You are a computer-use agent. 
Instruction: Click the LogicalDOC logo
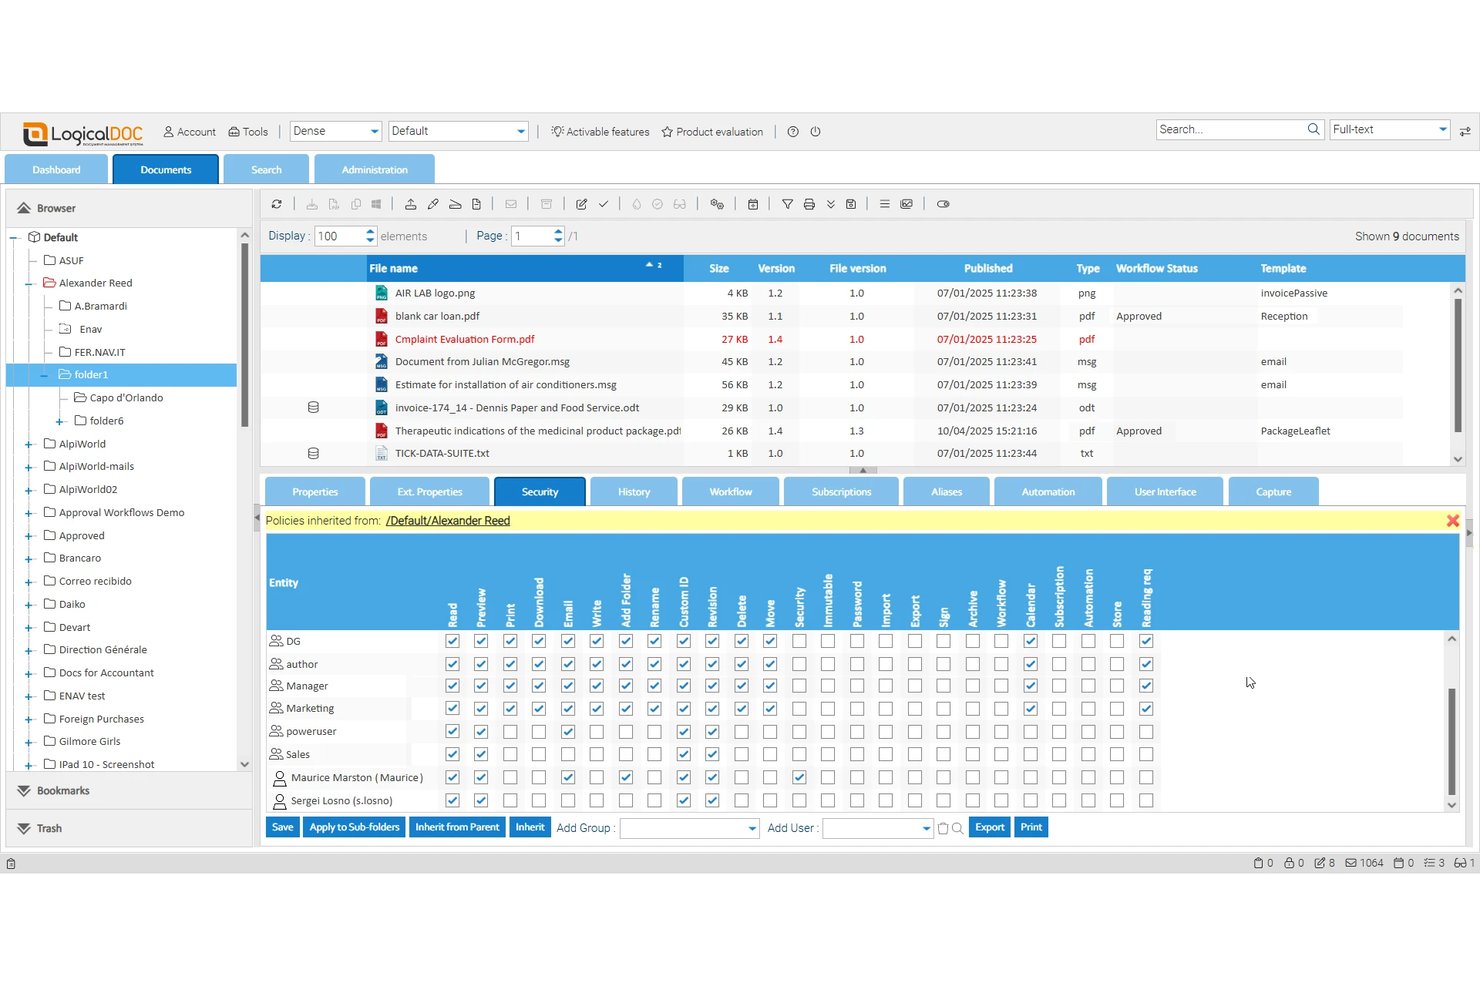tap(83, 133)
